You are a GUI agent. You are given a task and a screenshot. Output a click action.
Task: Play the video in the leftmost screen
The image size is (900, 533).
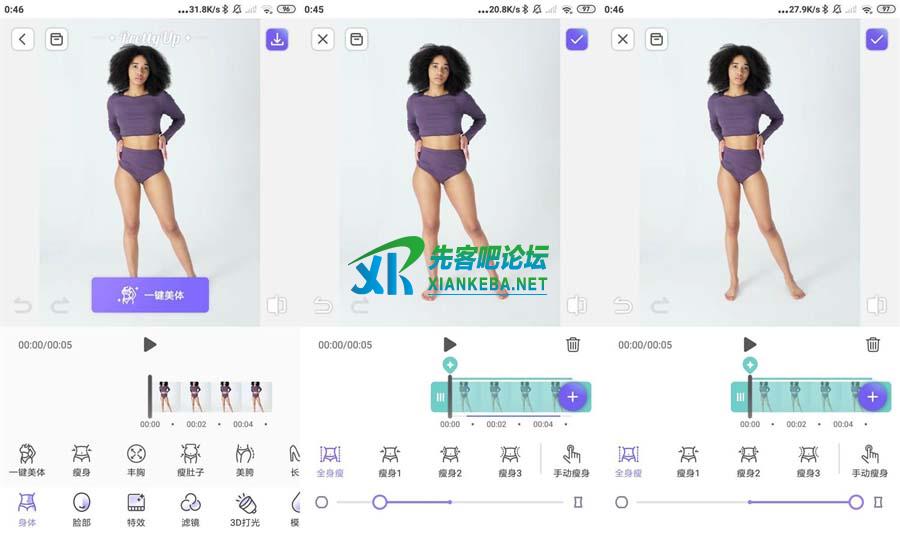tap(150, 344)
